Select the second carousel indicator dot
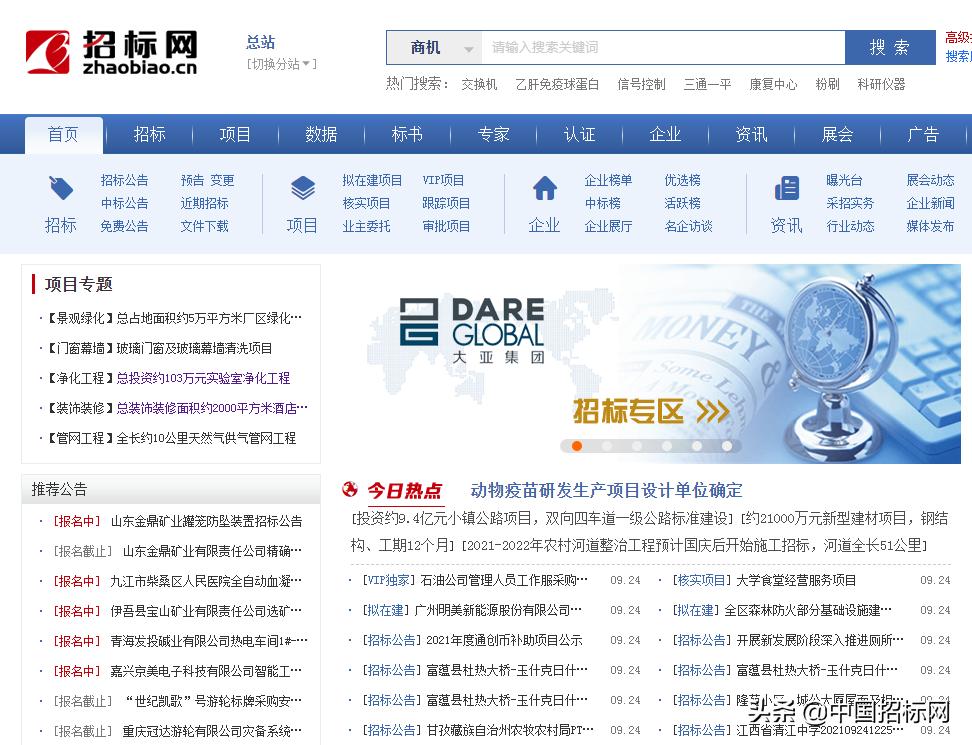 coord(607,446)
